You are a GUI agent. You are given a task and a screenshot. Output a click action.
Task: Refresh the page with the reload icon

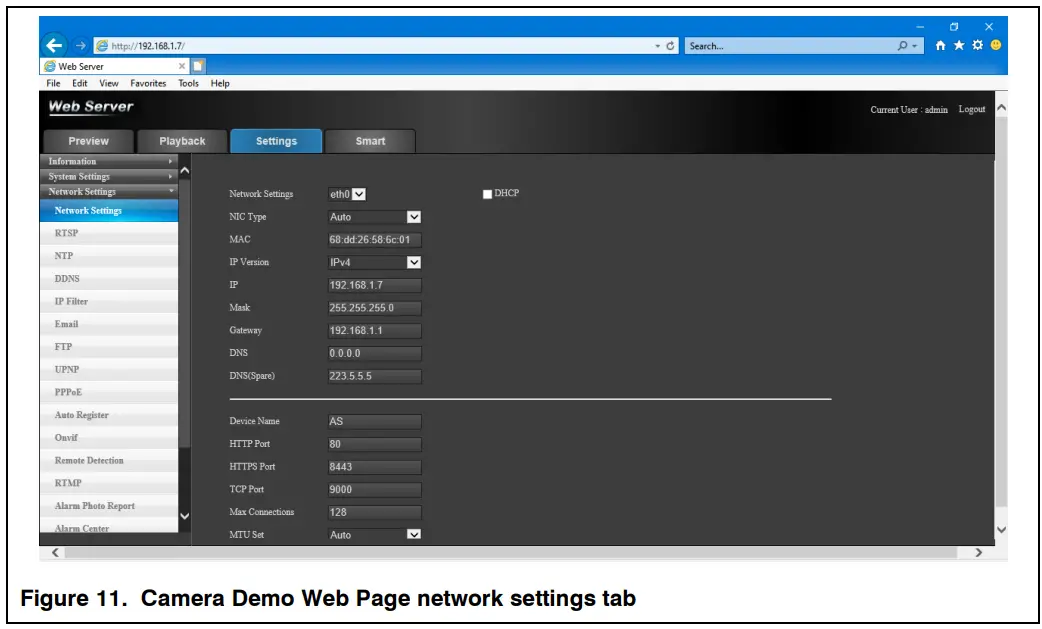[670, 46]
